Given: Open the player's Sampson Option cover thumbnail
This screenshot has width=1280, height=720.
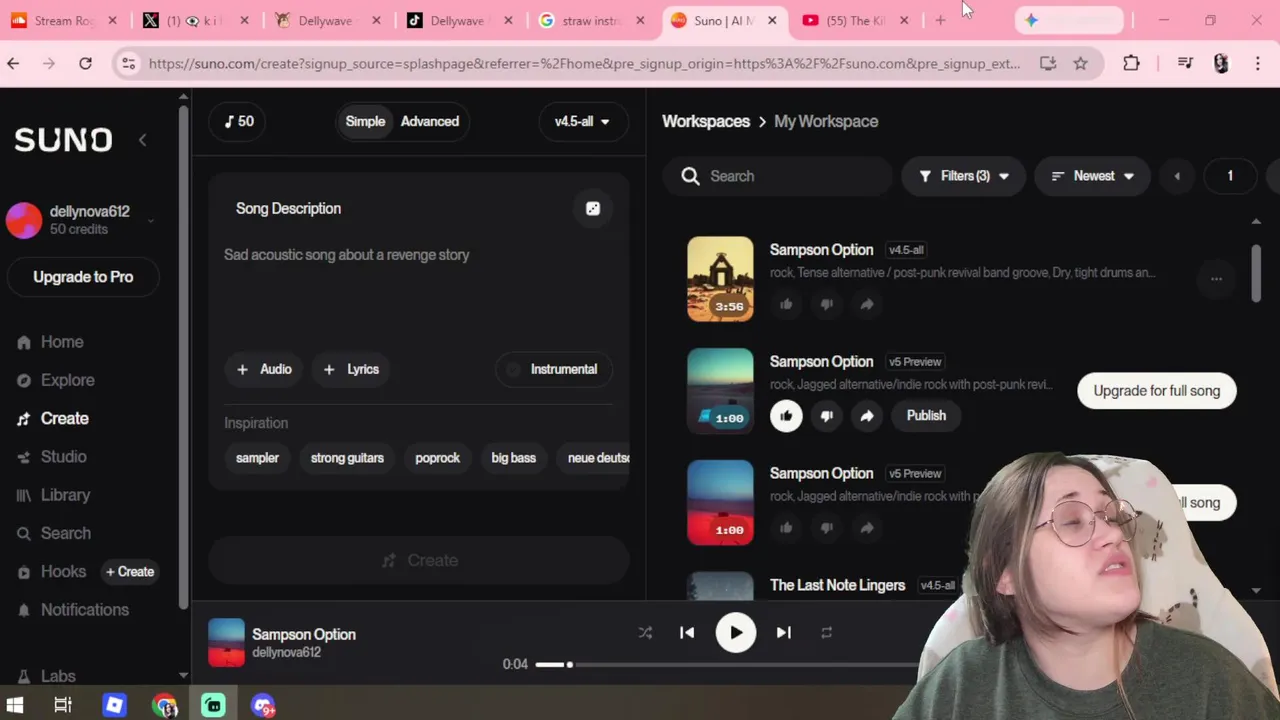Looking at the screenshot, I should [x=226, y=642].
